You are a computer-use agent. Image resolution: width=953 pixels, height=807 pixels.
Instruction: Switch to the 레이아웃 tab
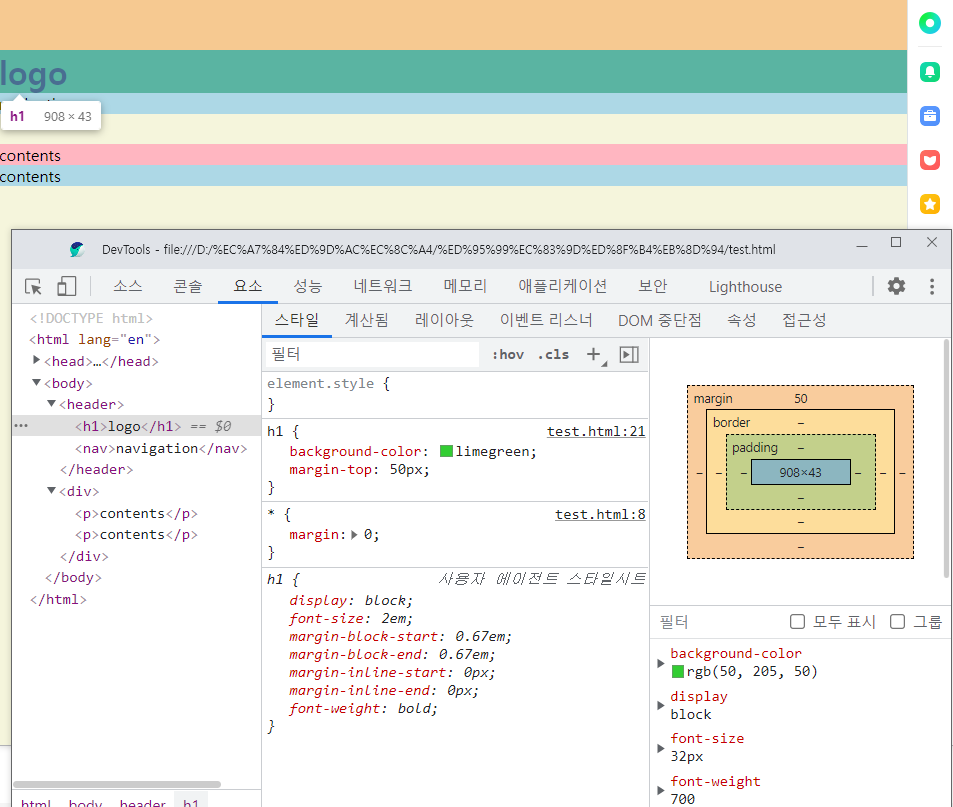click(x=444, y=320)
